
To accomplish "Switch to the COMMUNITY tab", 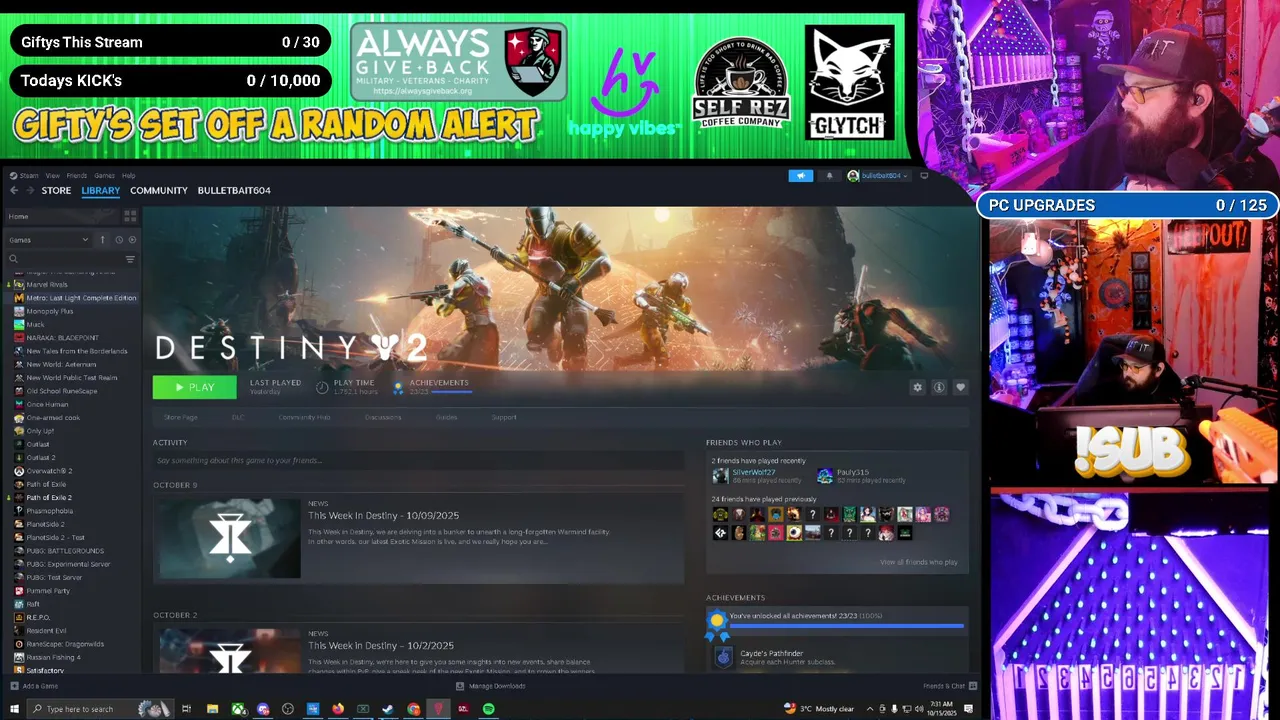I will (x=159, y=190).
